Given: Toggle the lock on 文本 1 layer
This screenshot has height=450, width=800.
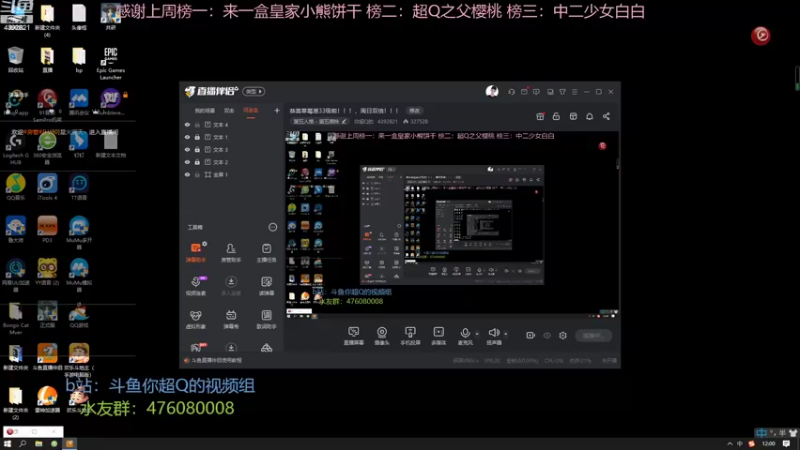Looking at the screenshot, I should point(197,137).
